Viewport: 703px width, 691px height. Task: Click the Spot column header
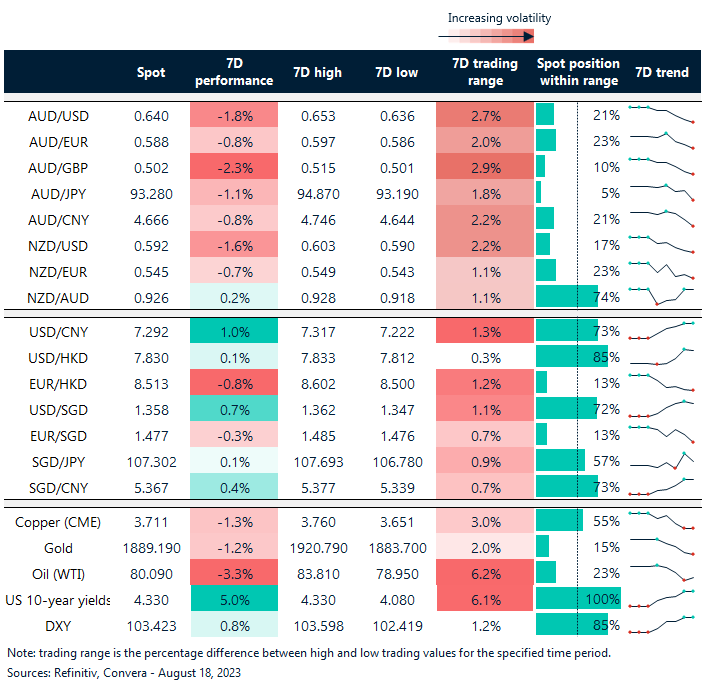[x=151, y=72]
